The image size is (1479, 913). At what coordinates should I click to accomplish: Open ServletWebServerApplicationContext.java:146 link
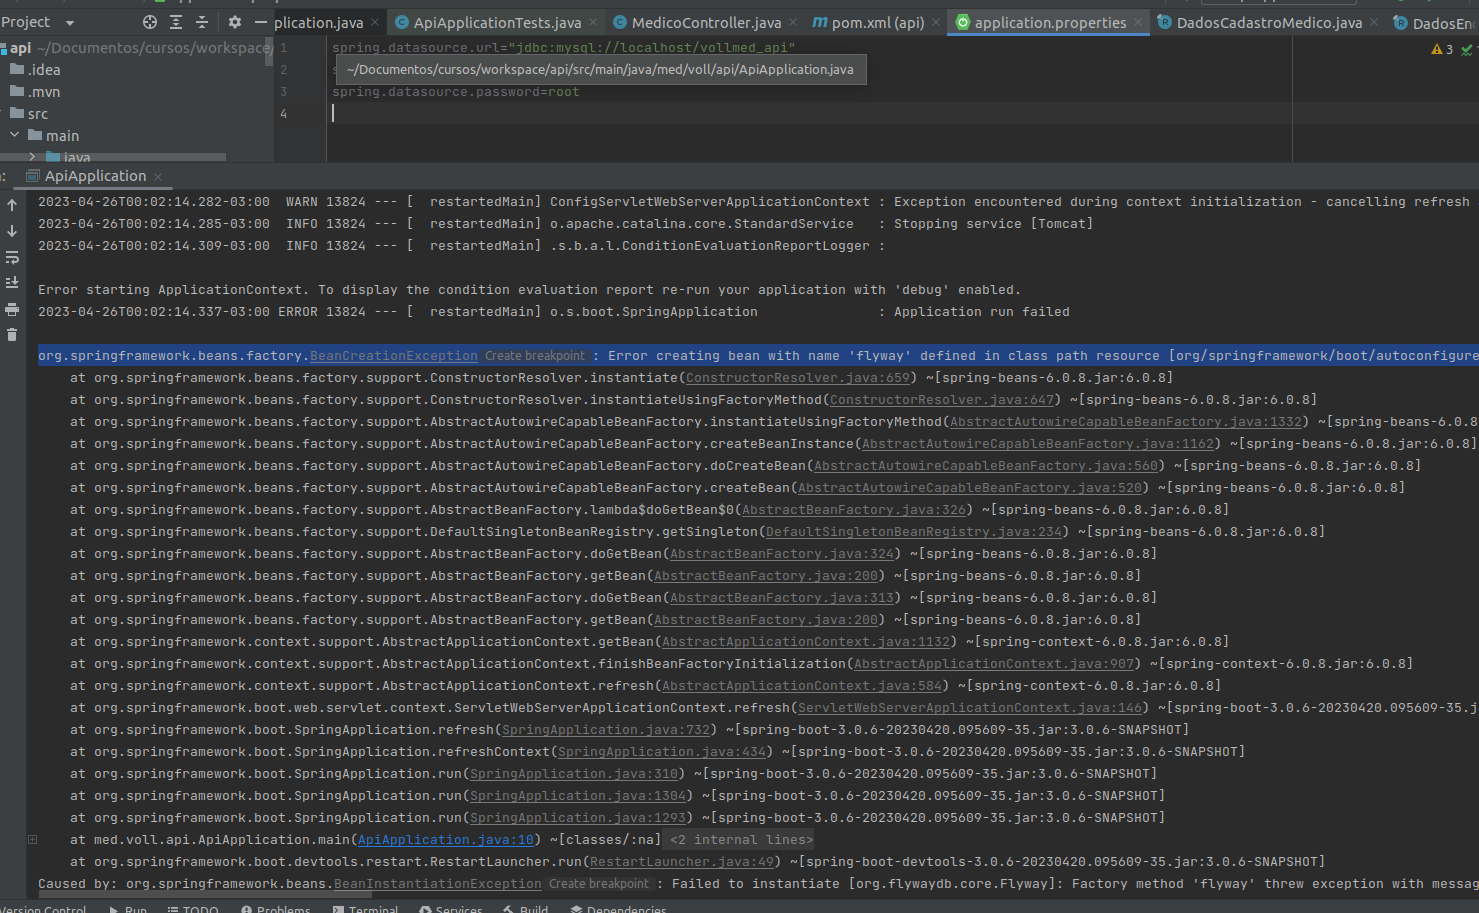(970, 708)
